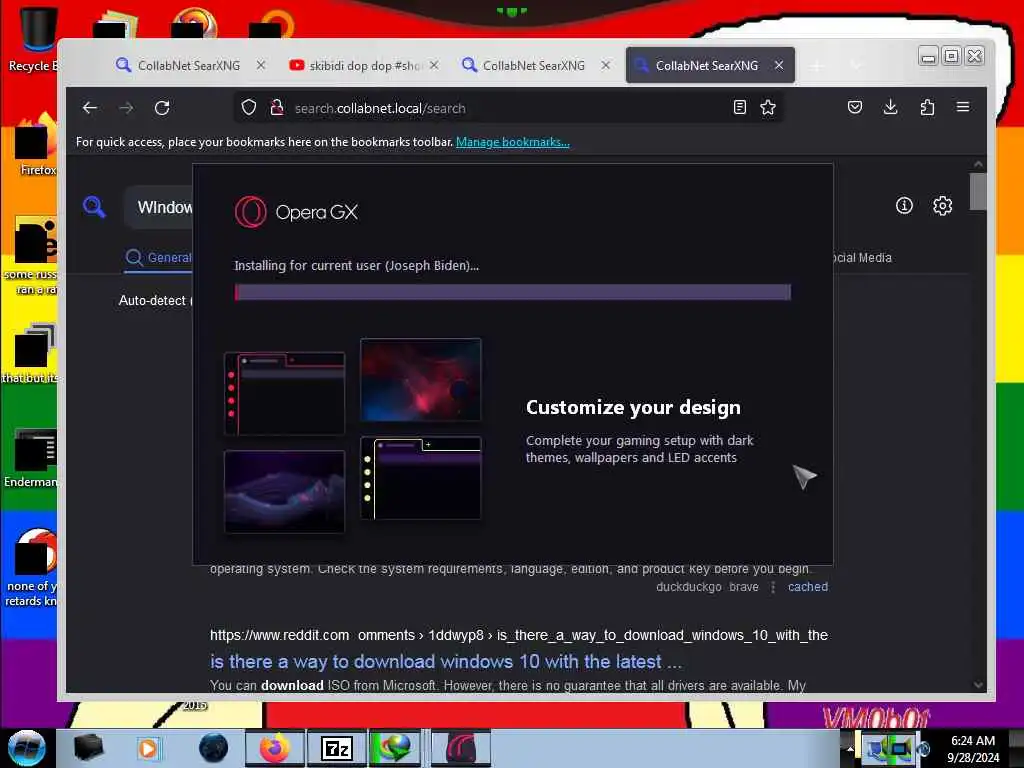The image size is (1024, 768).
Task: Toggle reader view icon in address bar
Action: tap(739, 107)
